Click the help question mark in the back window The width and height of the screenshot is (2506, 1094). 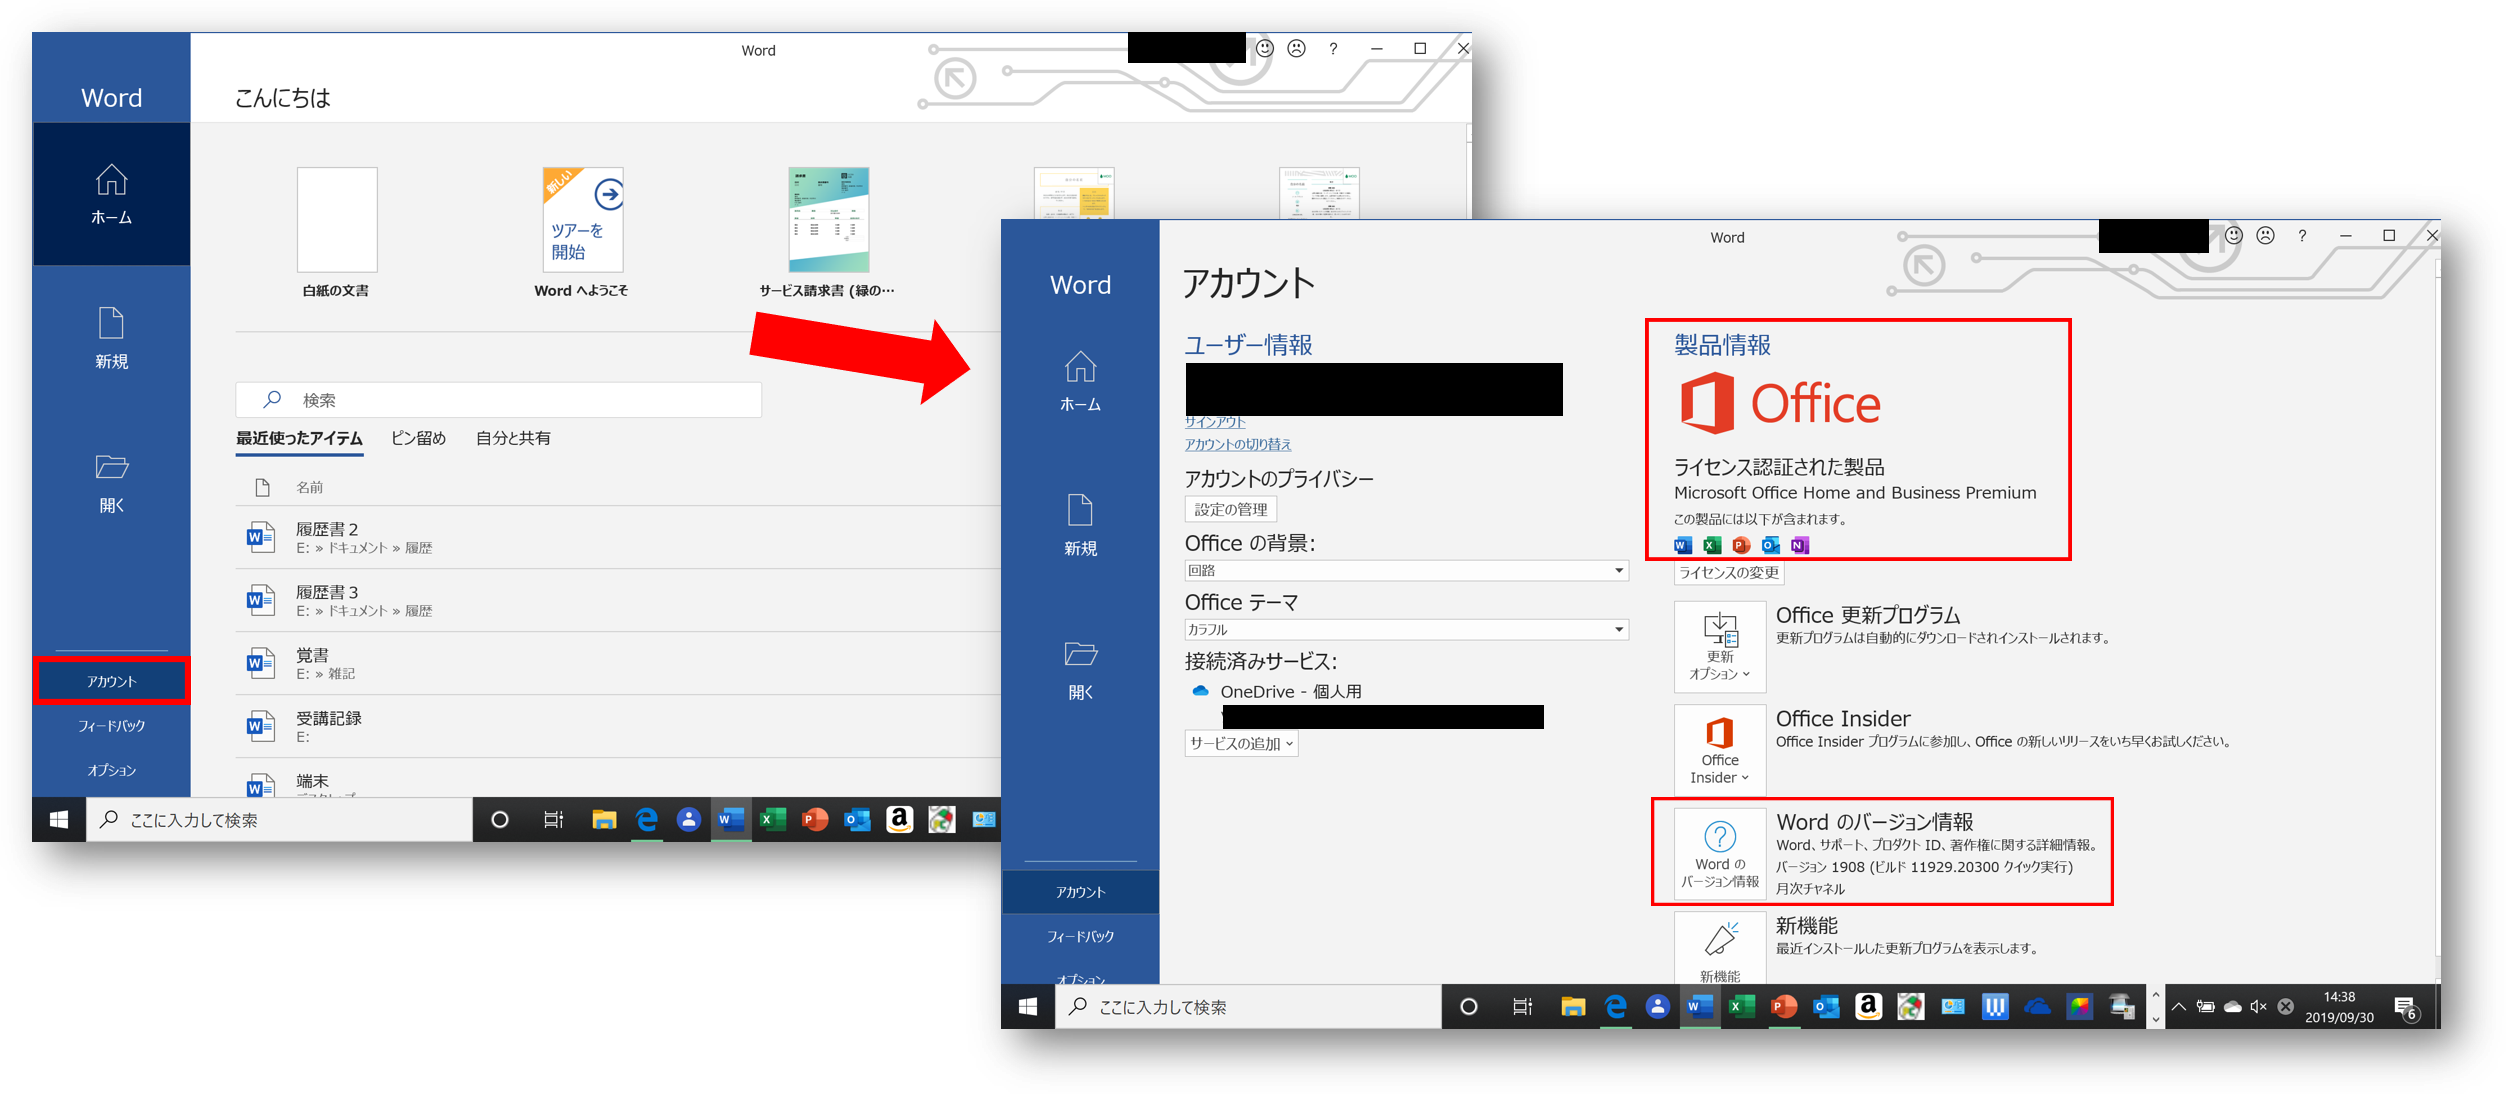[x=1333, y=48]
